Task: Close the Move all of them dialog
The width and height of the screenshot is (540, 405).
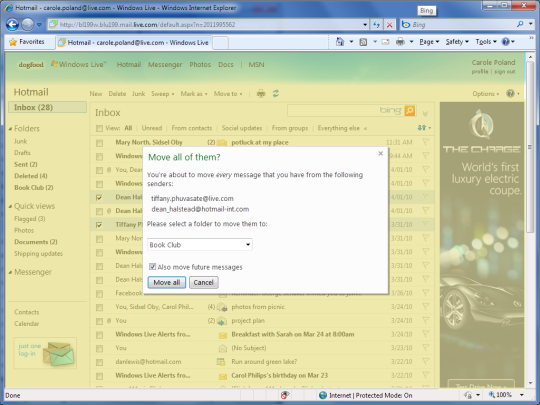Action: (381, 154)
